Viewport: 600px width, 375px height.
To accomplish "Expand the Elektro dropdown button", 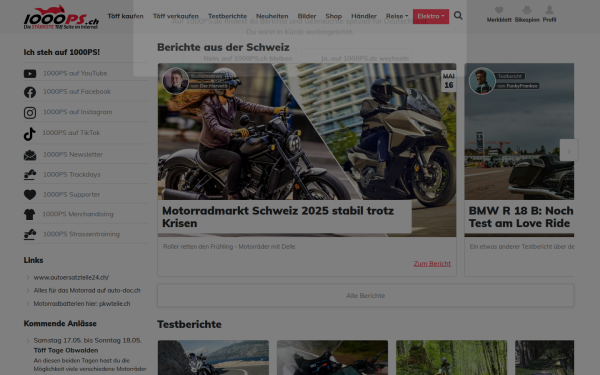I will pos(431,16).
